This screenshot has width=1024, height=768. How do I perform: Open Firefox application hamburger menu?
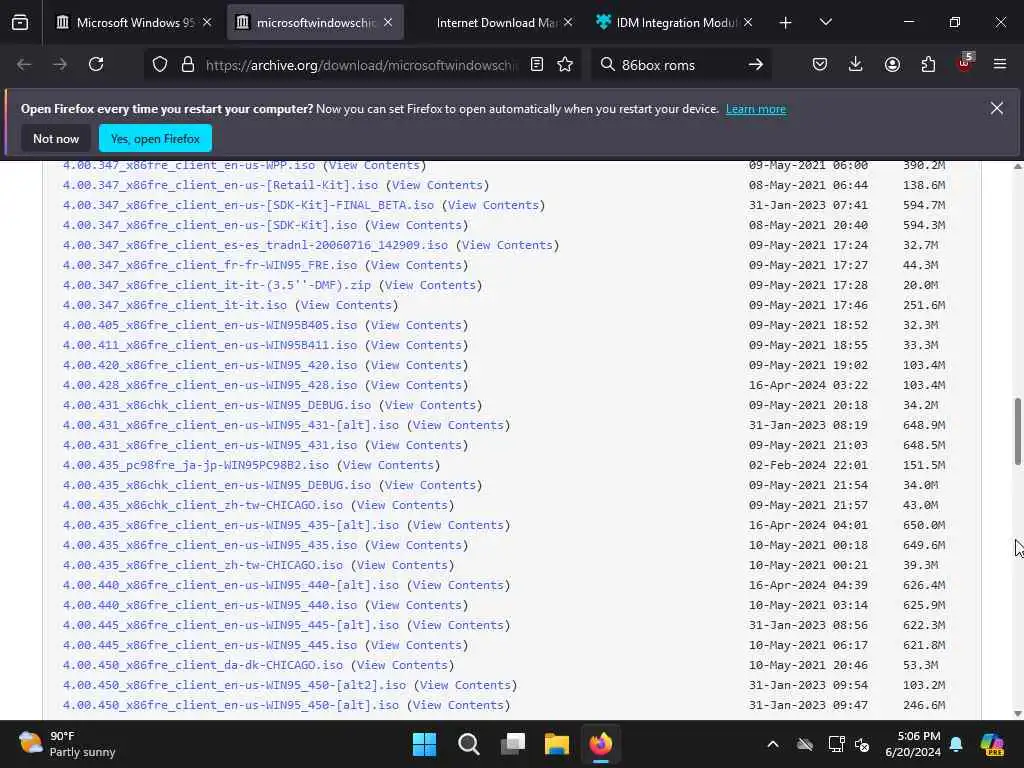(x=1000, y=64)
